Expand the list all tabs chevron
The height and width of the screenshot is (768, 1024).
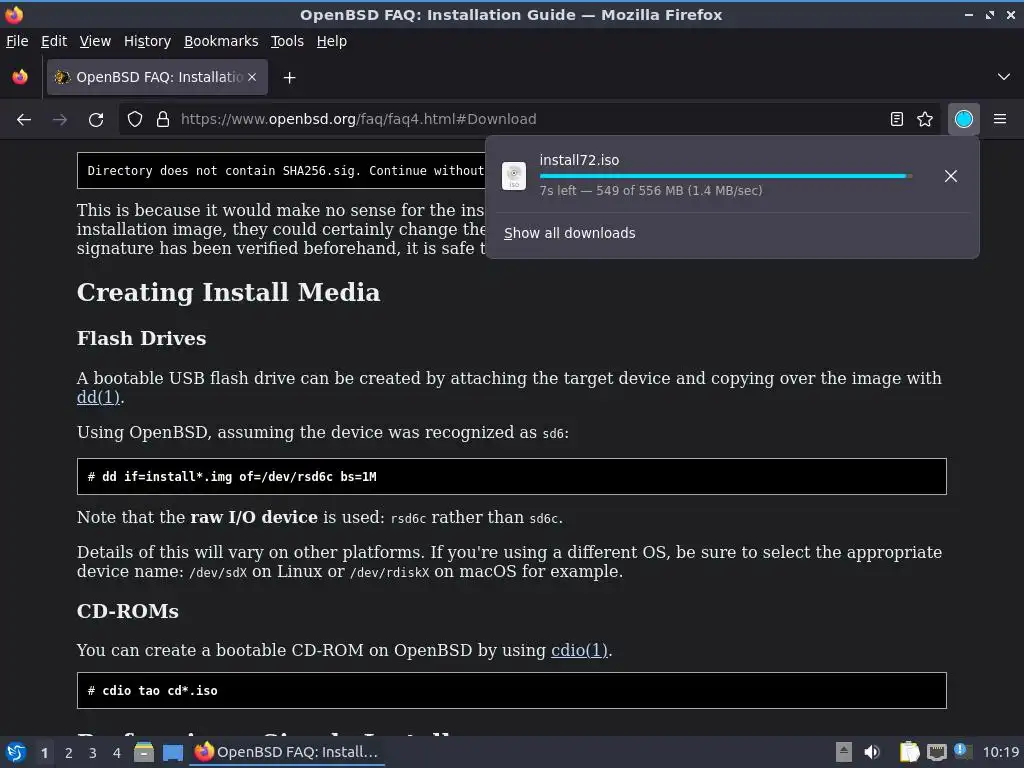(1004, 77)
